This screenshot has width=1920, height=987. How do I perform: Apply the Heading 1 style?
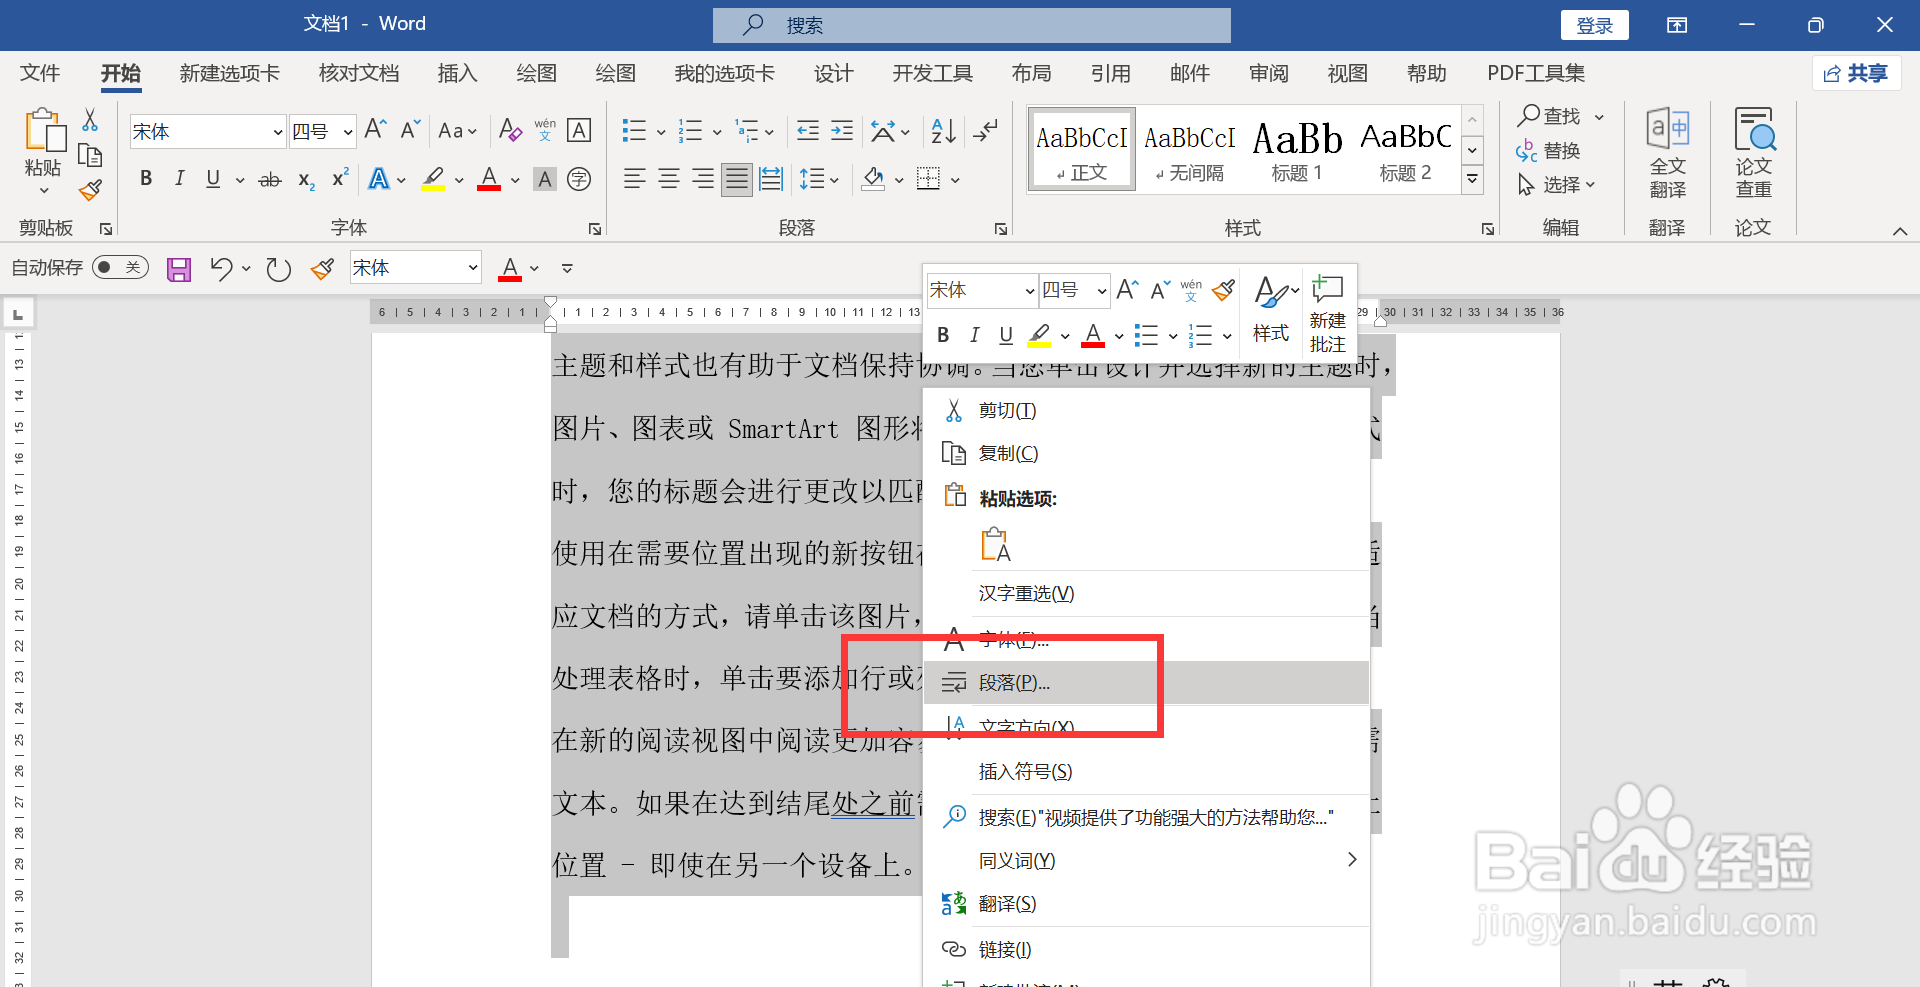(x=1297, y=149)
